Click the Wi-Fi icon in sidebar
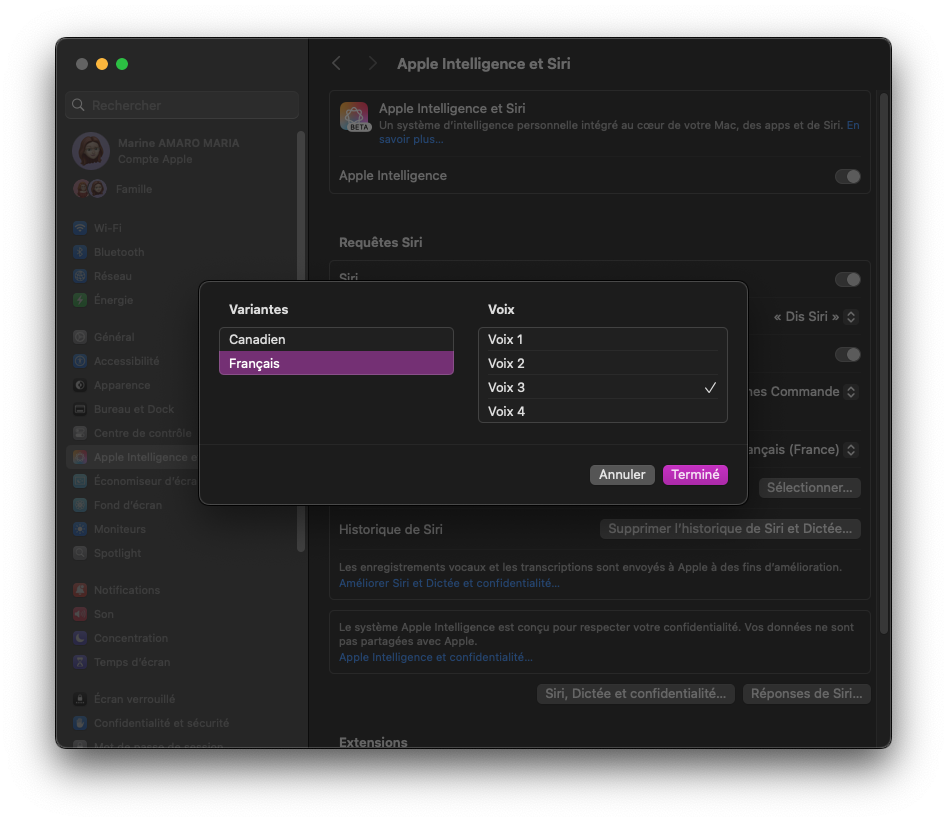This screenshot has width=947, height=822. (80, 228)
